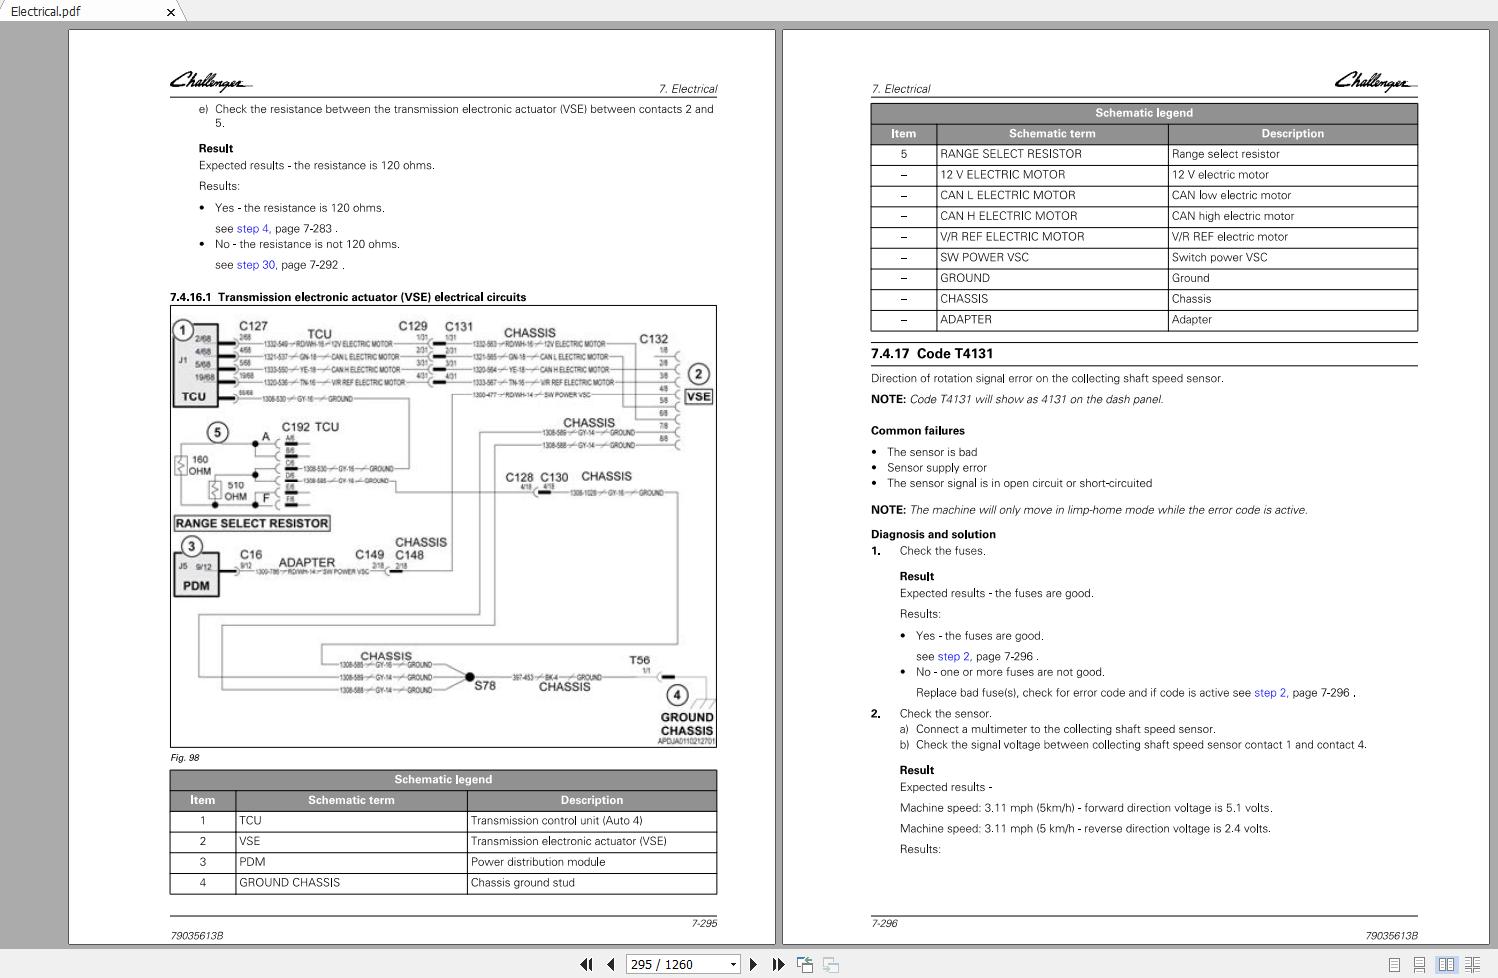Close the Electrical.pdf tab
The width and height of the screenshot is (1498, 978).
click(170, 12)
